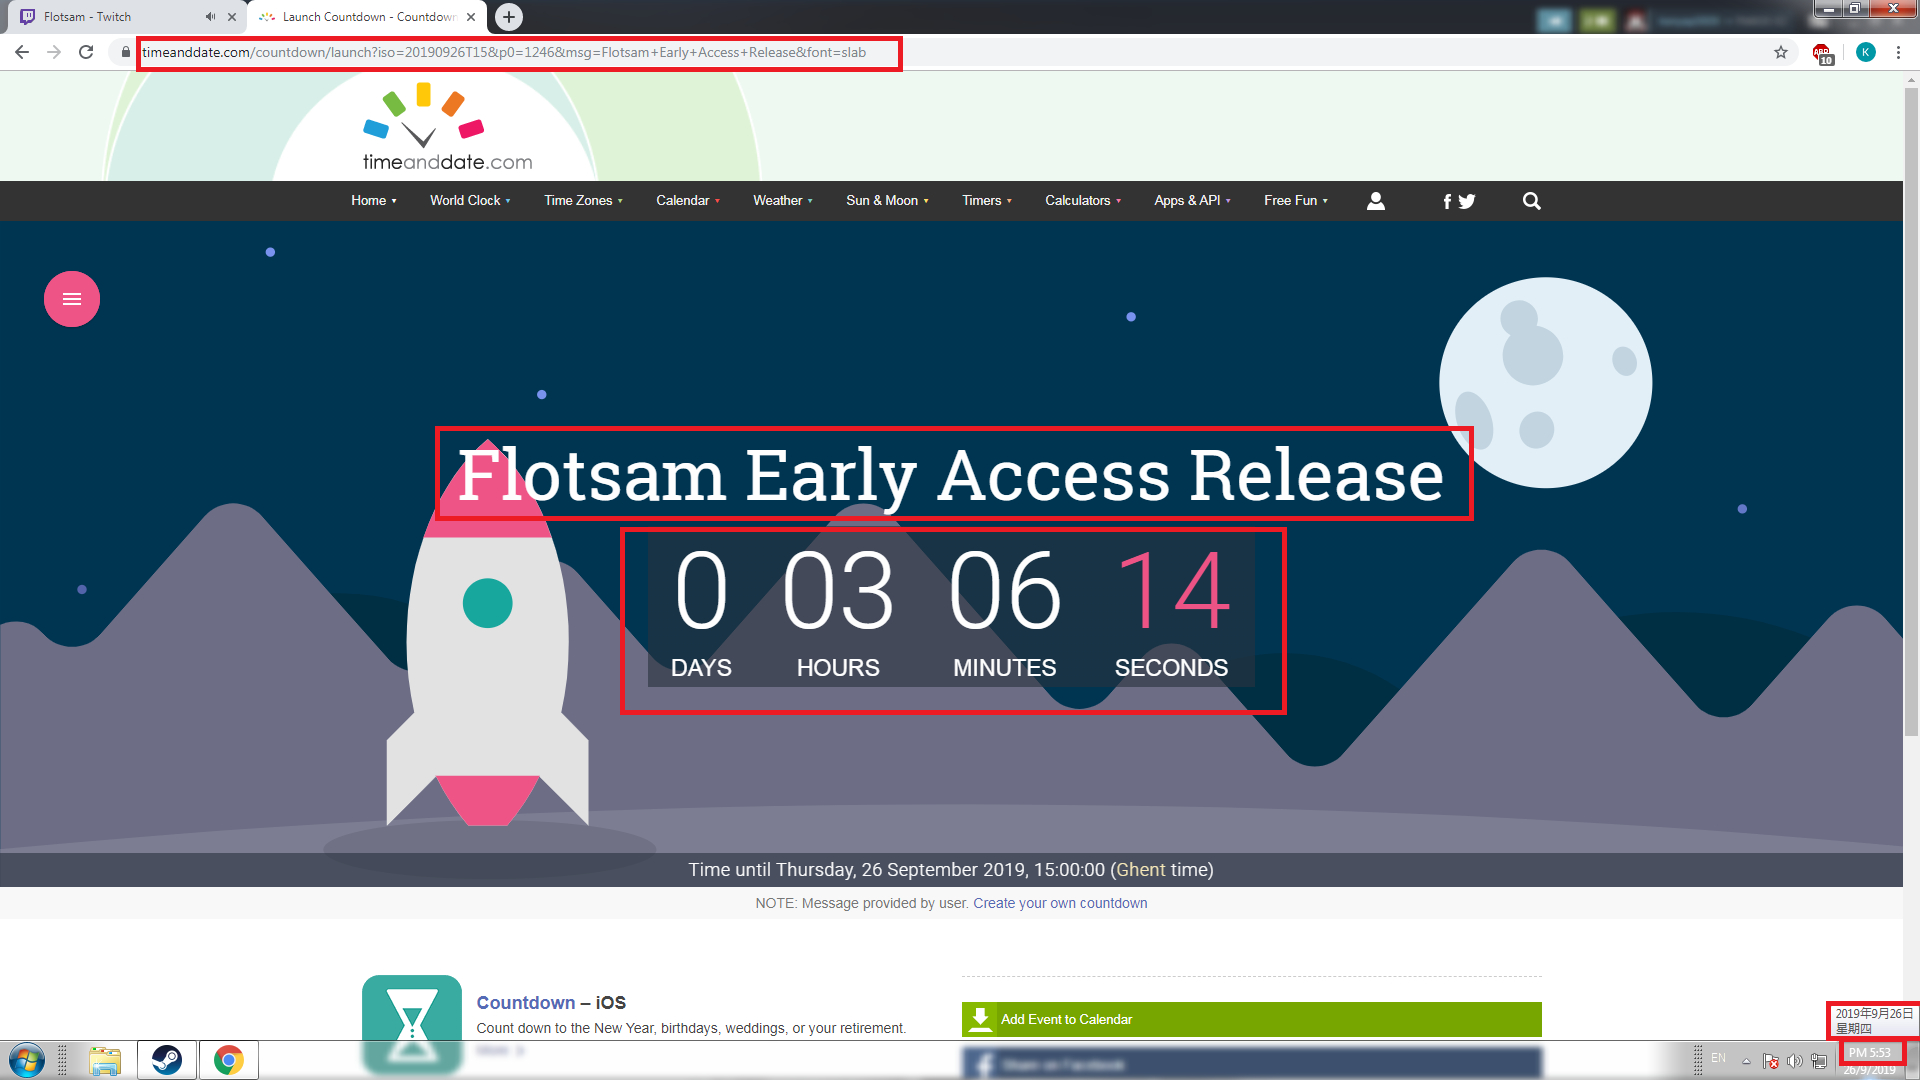1920x1080 pixels.
Task: Expand the Free Fun menu
Action: 1296,201
